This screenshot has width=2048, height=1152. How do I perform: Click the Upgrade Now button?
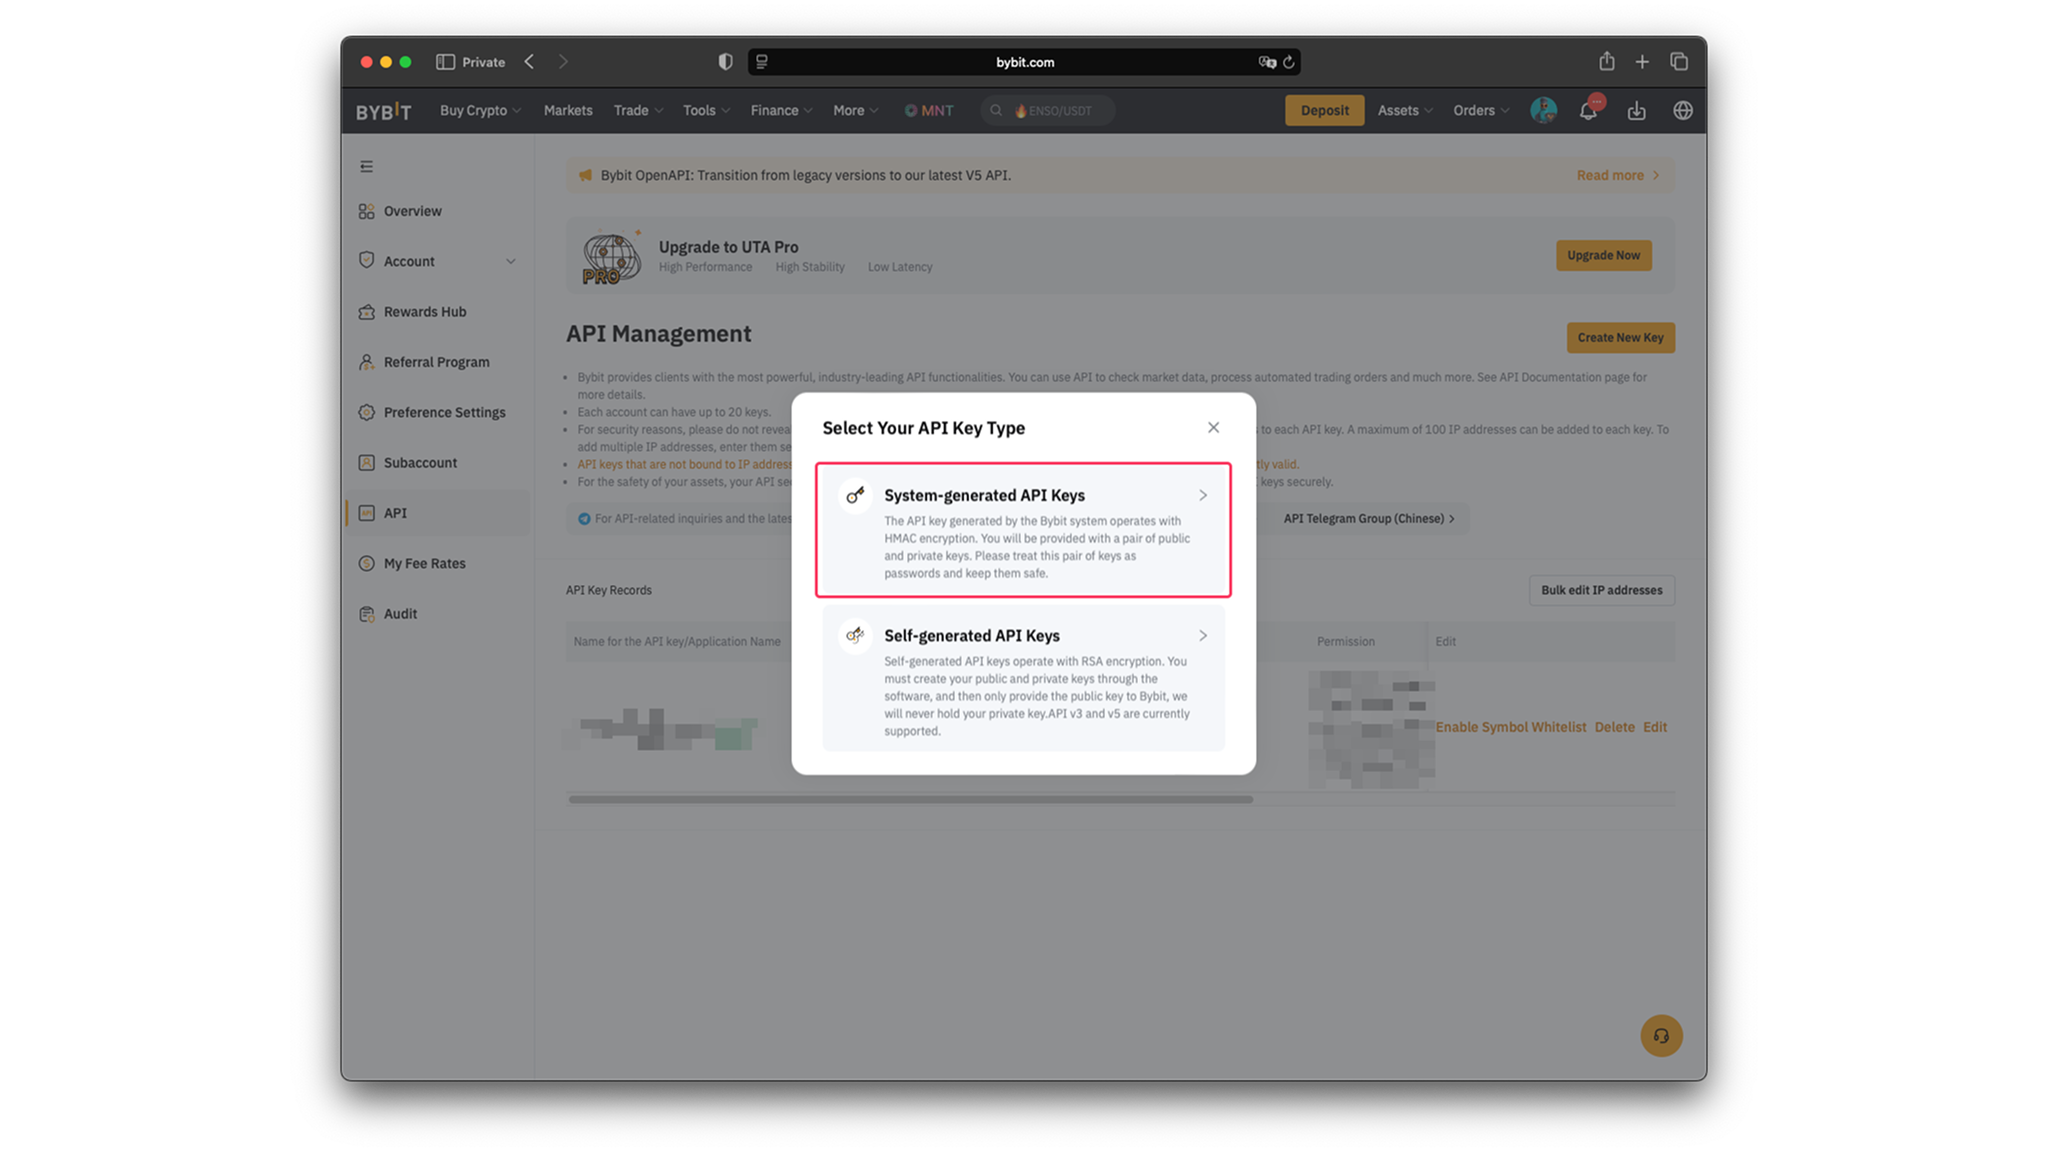click(x=1603, y=255)
